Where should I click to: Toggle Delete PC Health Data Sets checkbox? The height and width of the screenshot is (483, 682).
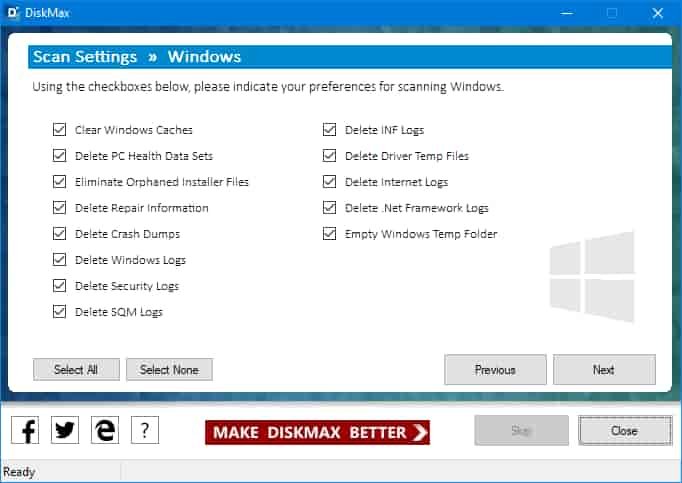coord(59,156)
